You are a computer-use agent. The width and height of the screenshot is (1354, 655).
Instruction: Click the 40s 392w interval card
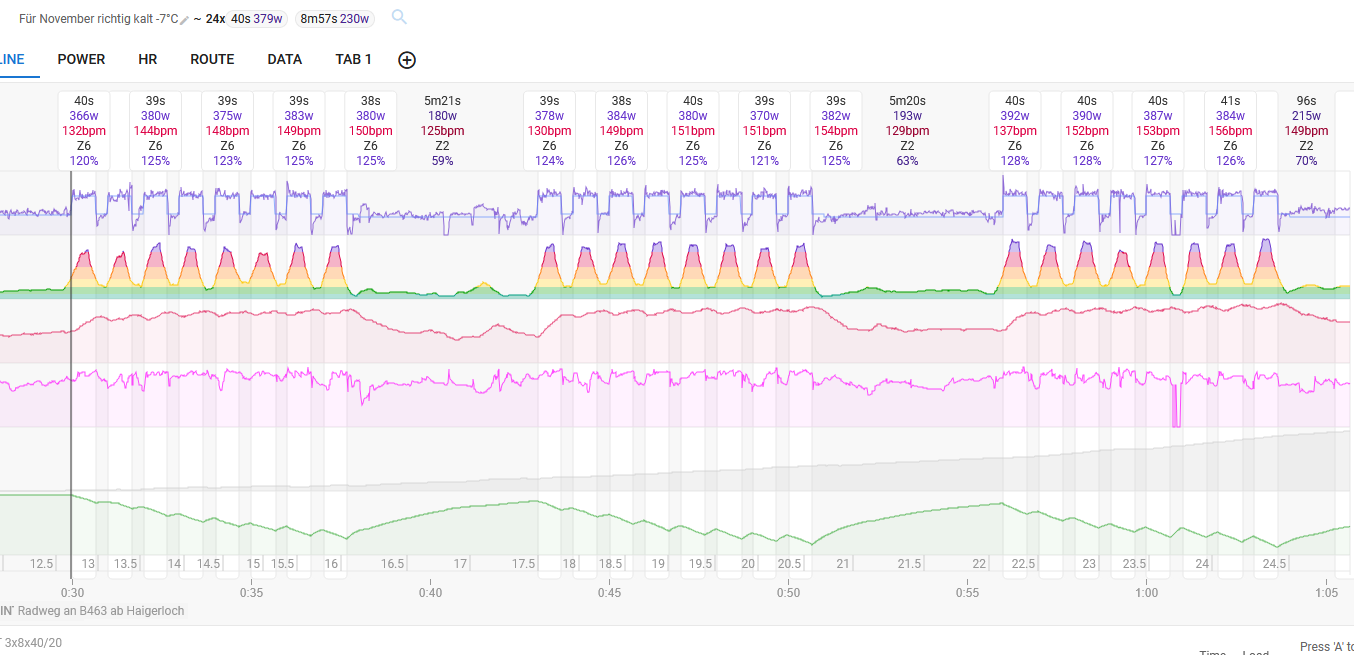[x=1014, y=130]
